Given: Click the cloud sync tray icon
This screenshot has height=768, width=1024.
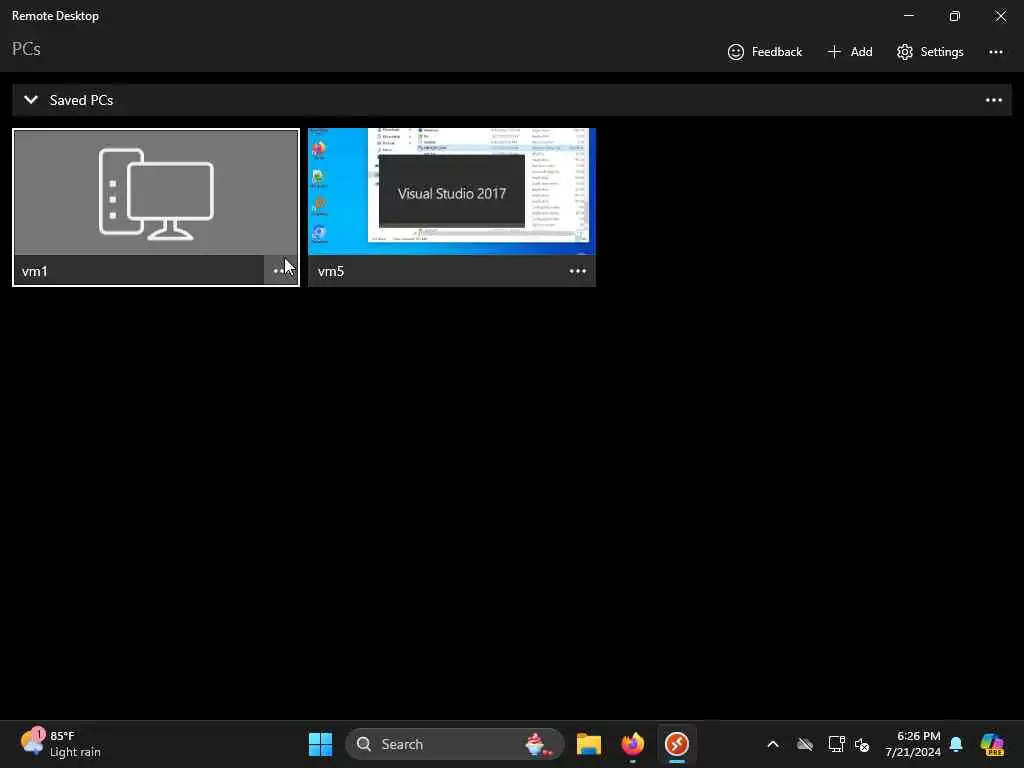Looking at the screenshot, I should tap(805, 744).
